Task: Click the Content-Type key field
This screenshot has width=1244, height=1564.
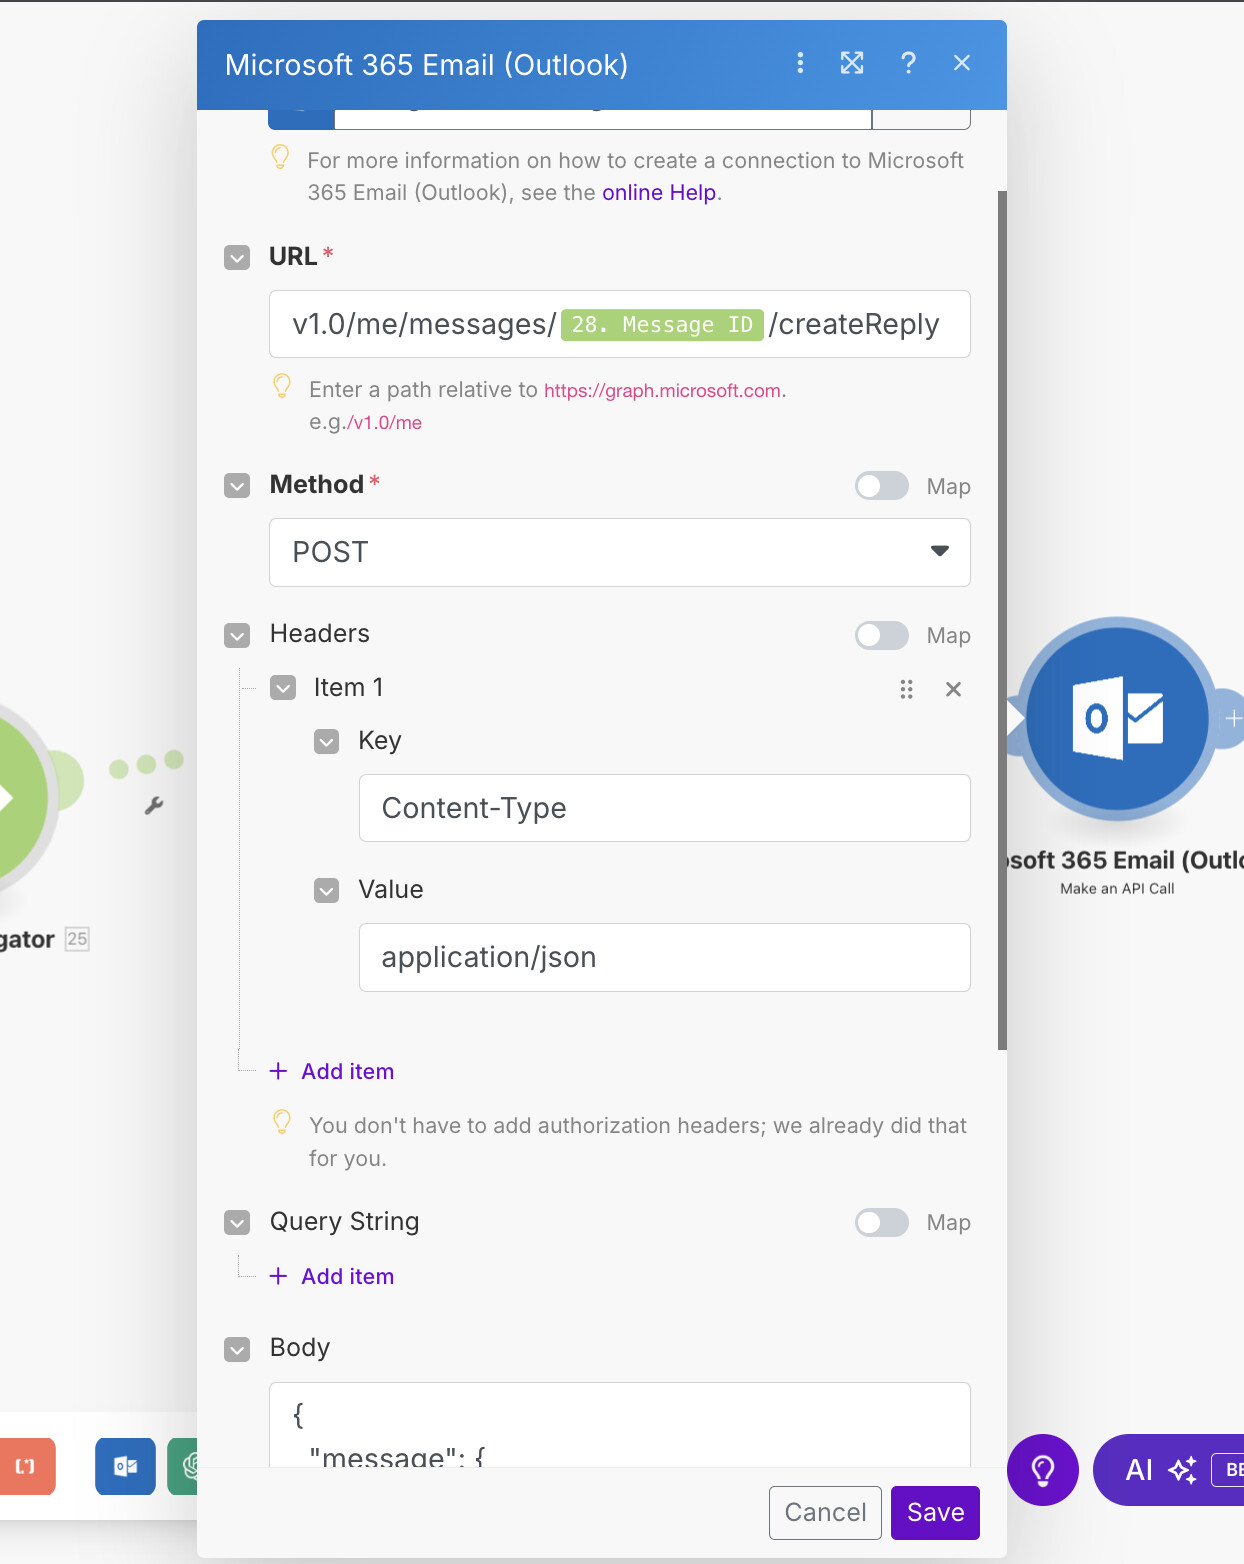Action: click(664, 808)
